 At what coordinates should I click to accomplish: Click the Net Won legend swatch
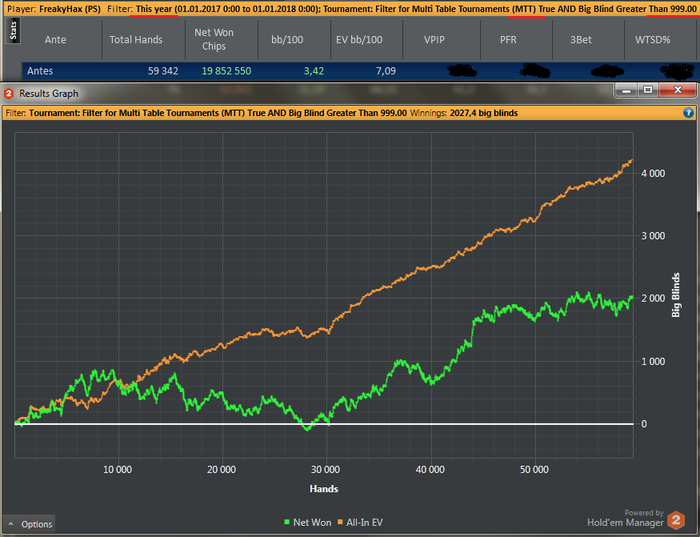287,522
